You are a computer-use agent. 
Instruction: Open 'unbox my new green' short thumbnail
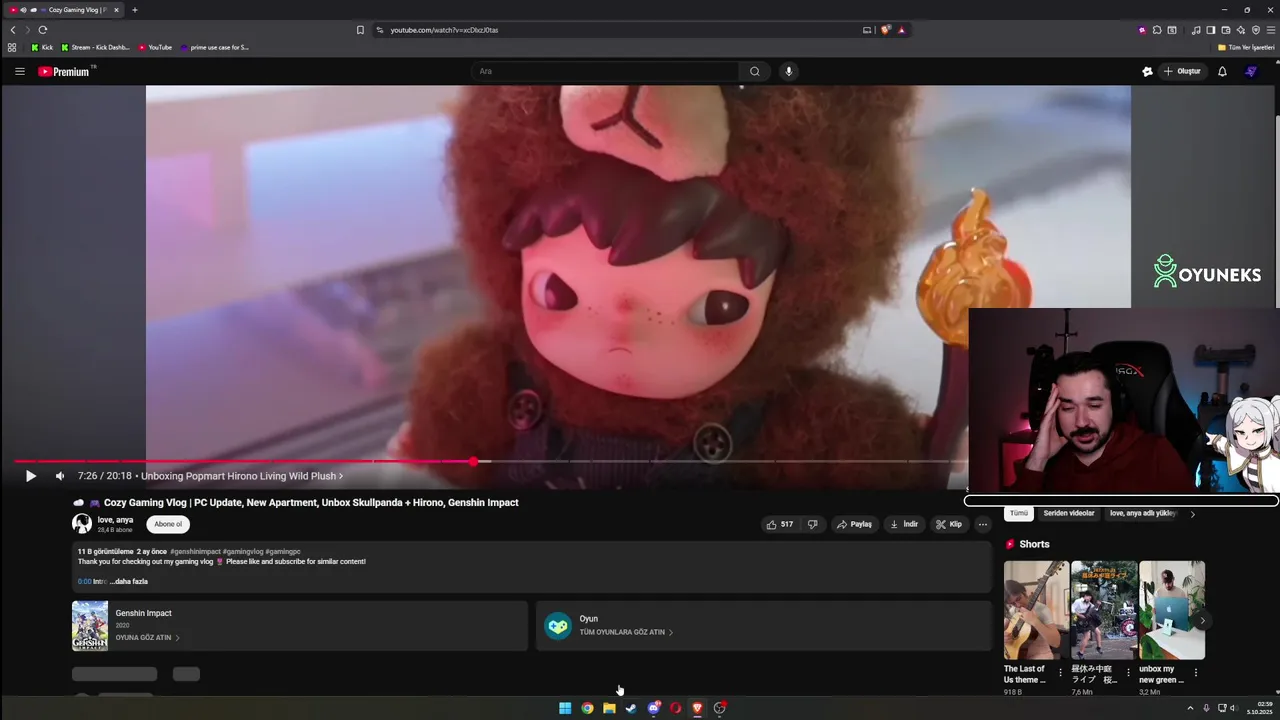tap(1172, 610)
